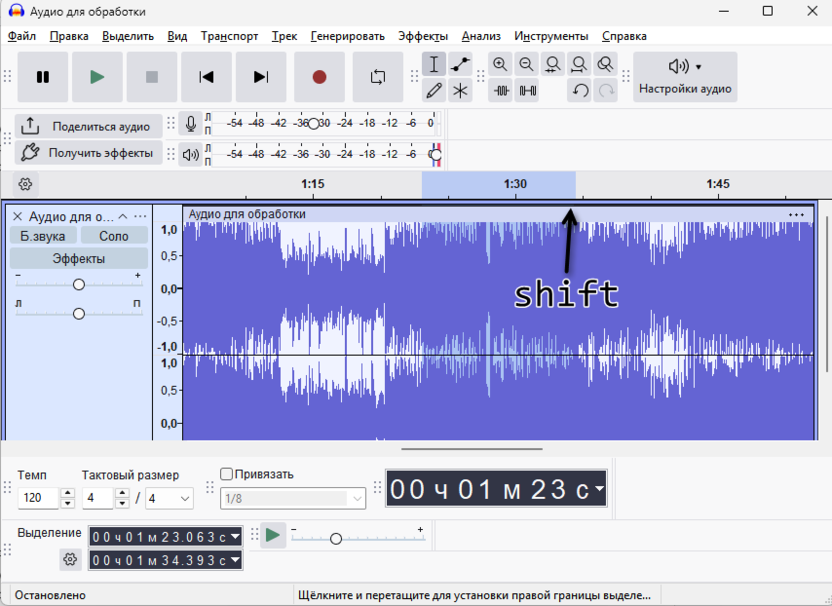This screenshot has width=832, height=606.
Task: Click the track volume slider knob
Action: click(x=79, y=285)
